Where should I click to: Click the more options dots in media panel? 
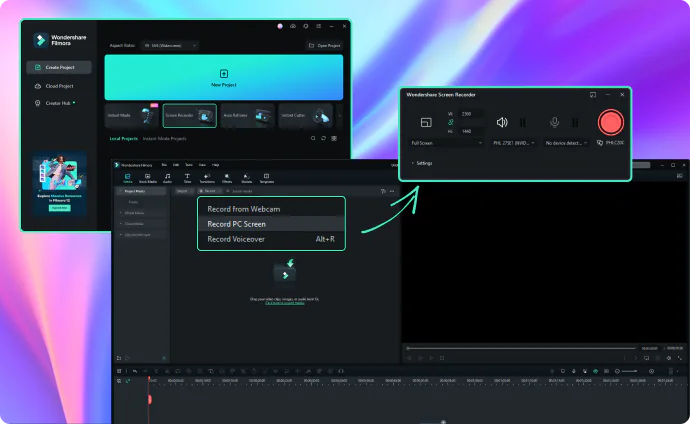(x=392, y=191)
